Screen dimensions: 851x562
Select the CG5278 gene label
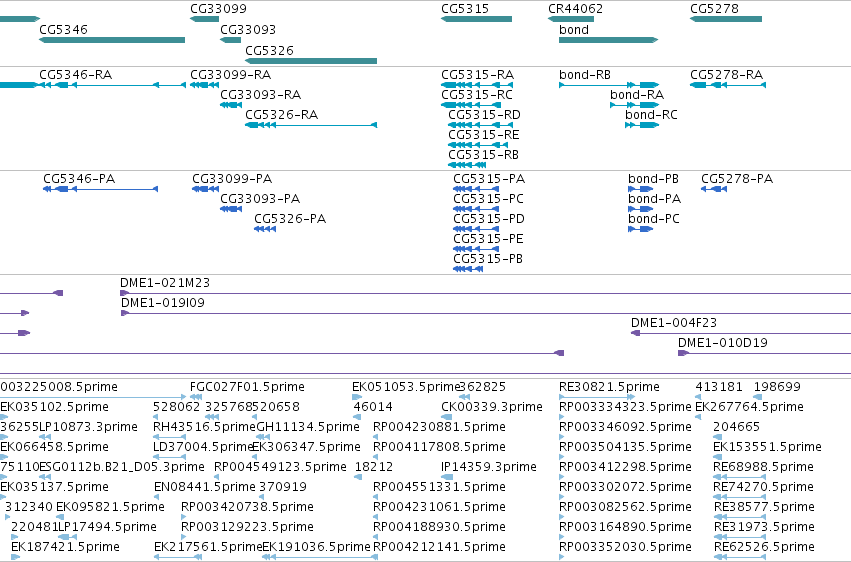click(714, 9)
